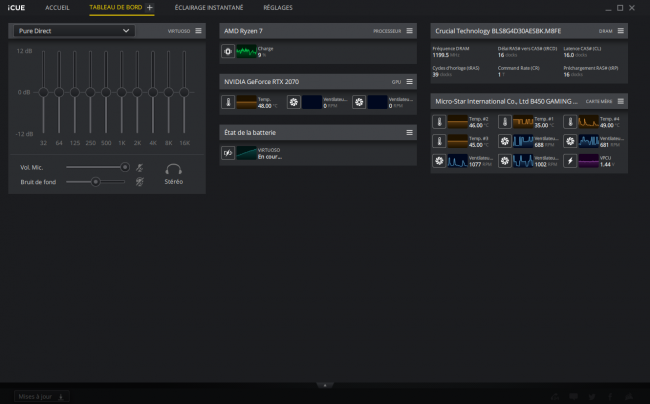Toggle the Stéréo headphone mode

click(173, 174)
